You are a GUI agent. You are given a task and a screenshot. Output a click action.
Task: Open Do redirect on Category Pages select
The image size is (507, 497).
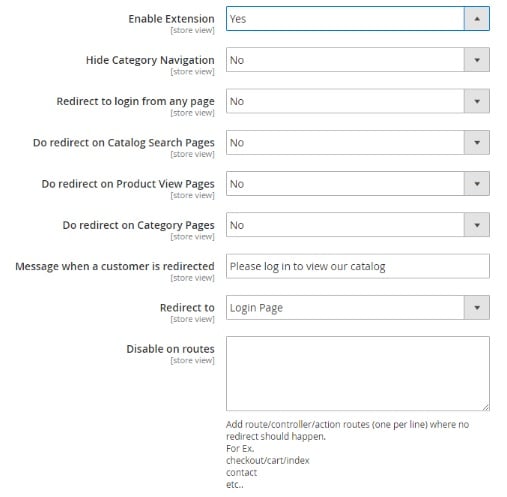pyautogui.click(x=358, y=225)
